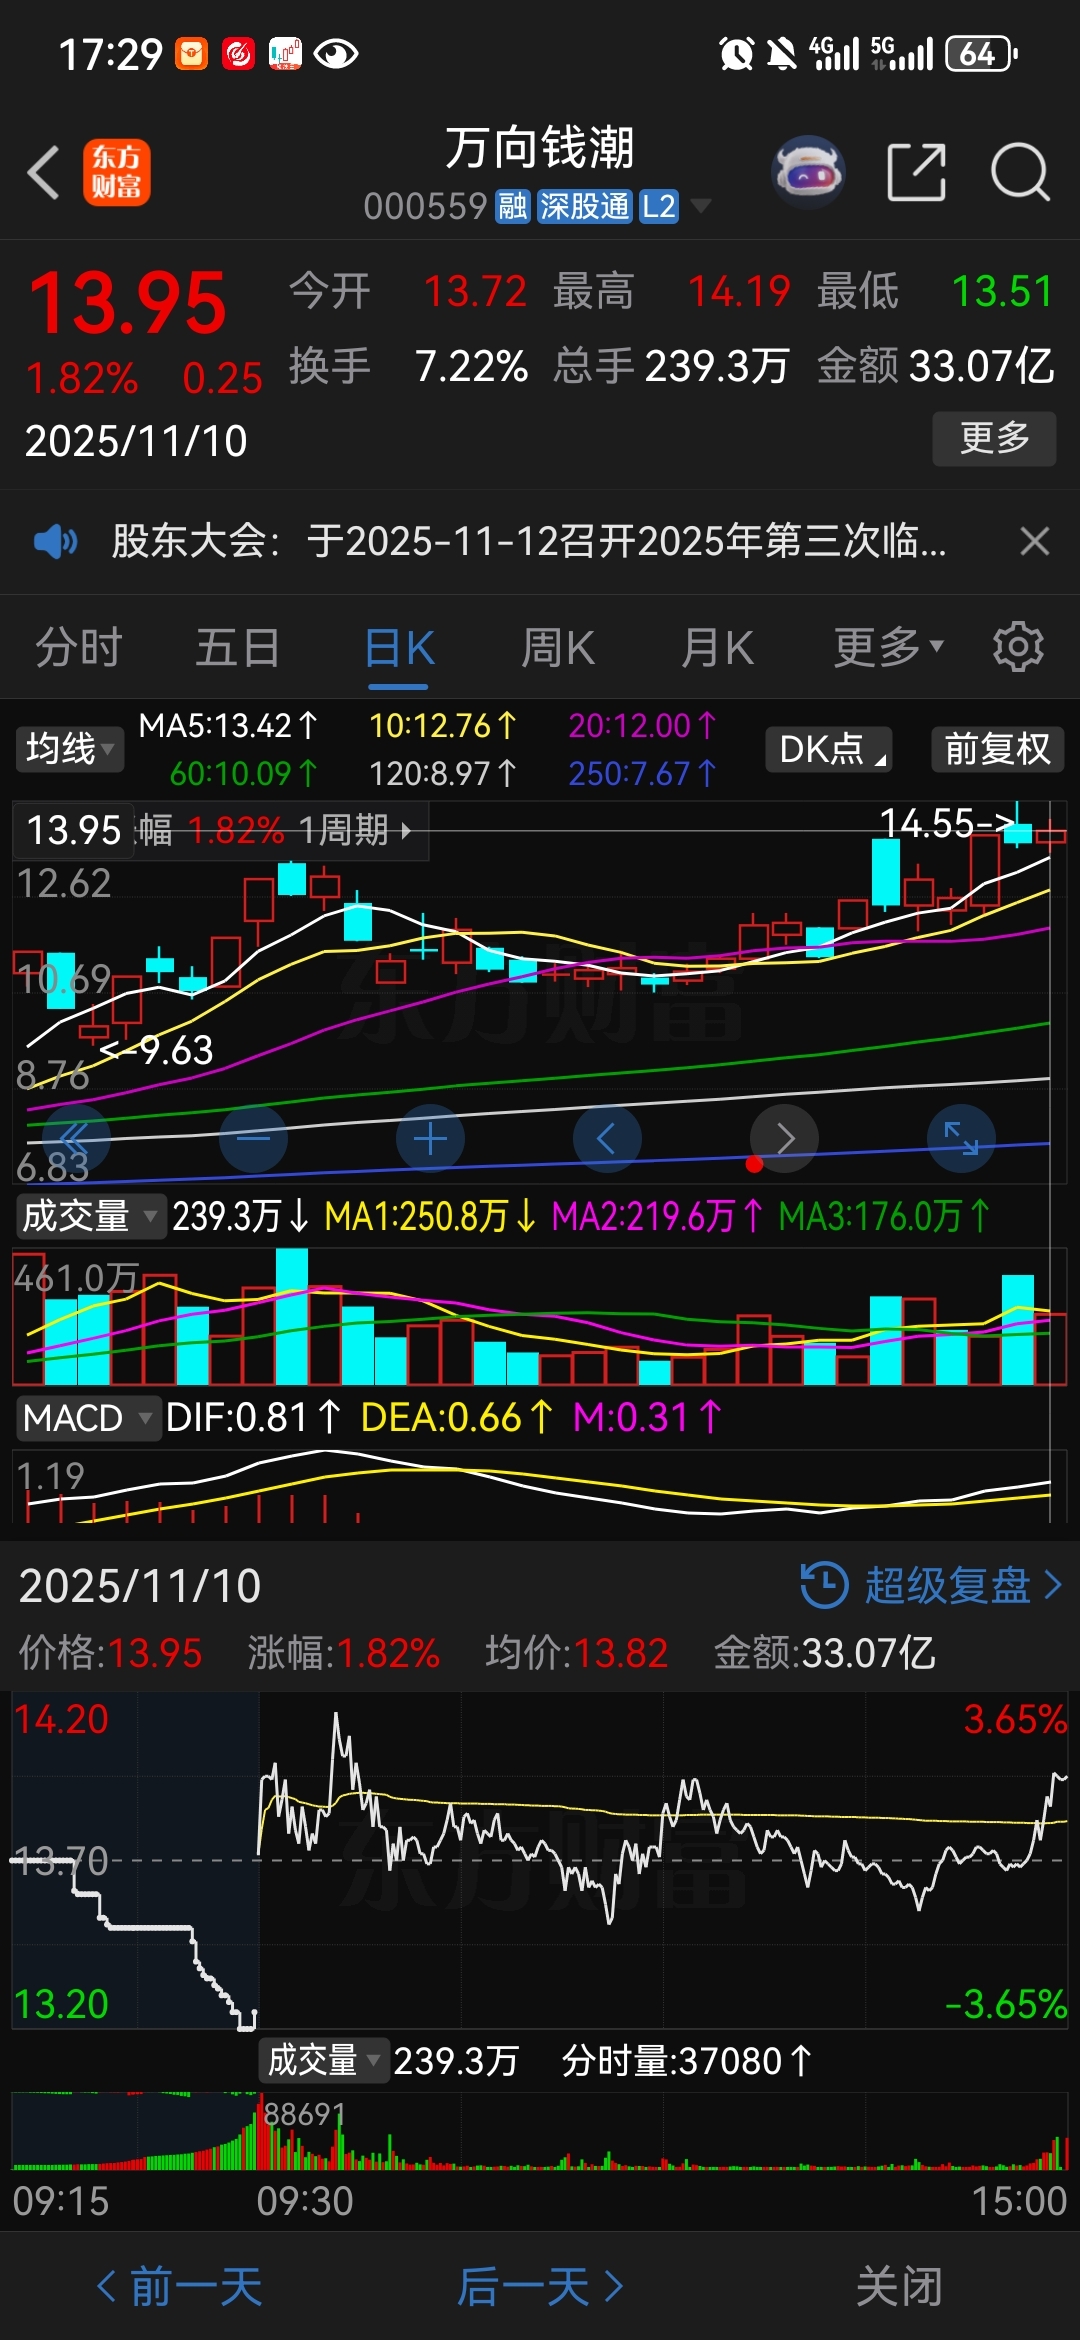
Task: Tap the DIF:0.81 MACD value
Action: 253,1417
